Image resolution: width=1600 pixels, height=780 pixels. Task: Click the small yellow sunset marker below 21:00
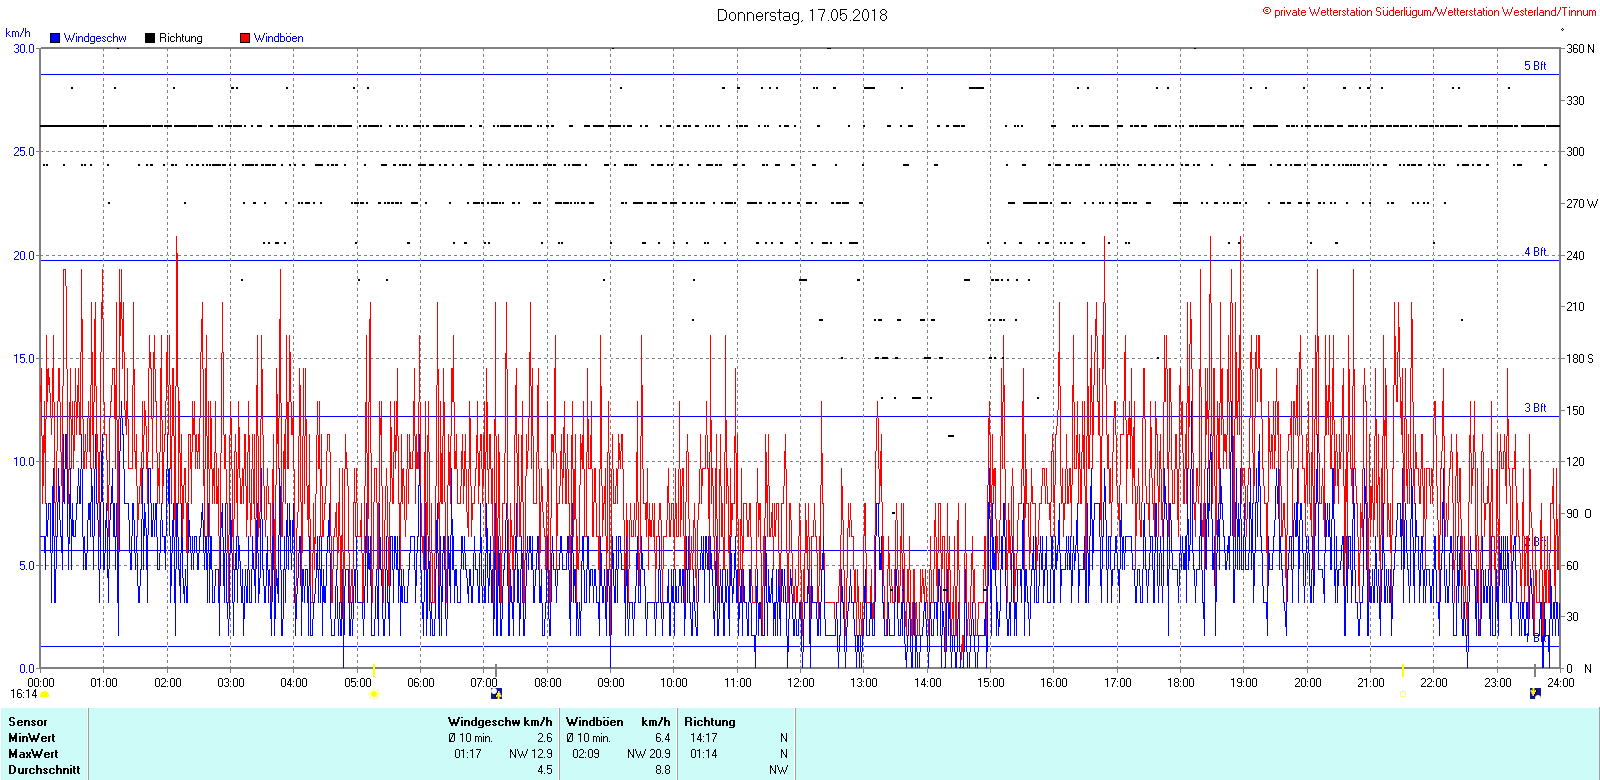coord(1402,694)
